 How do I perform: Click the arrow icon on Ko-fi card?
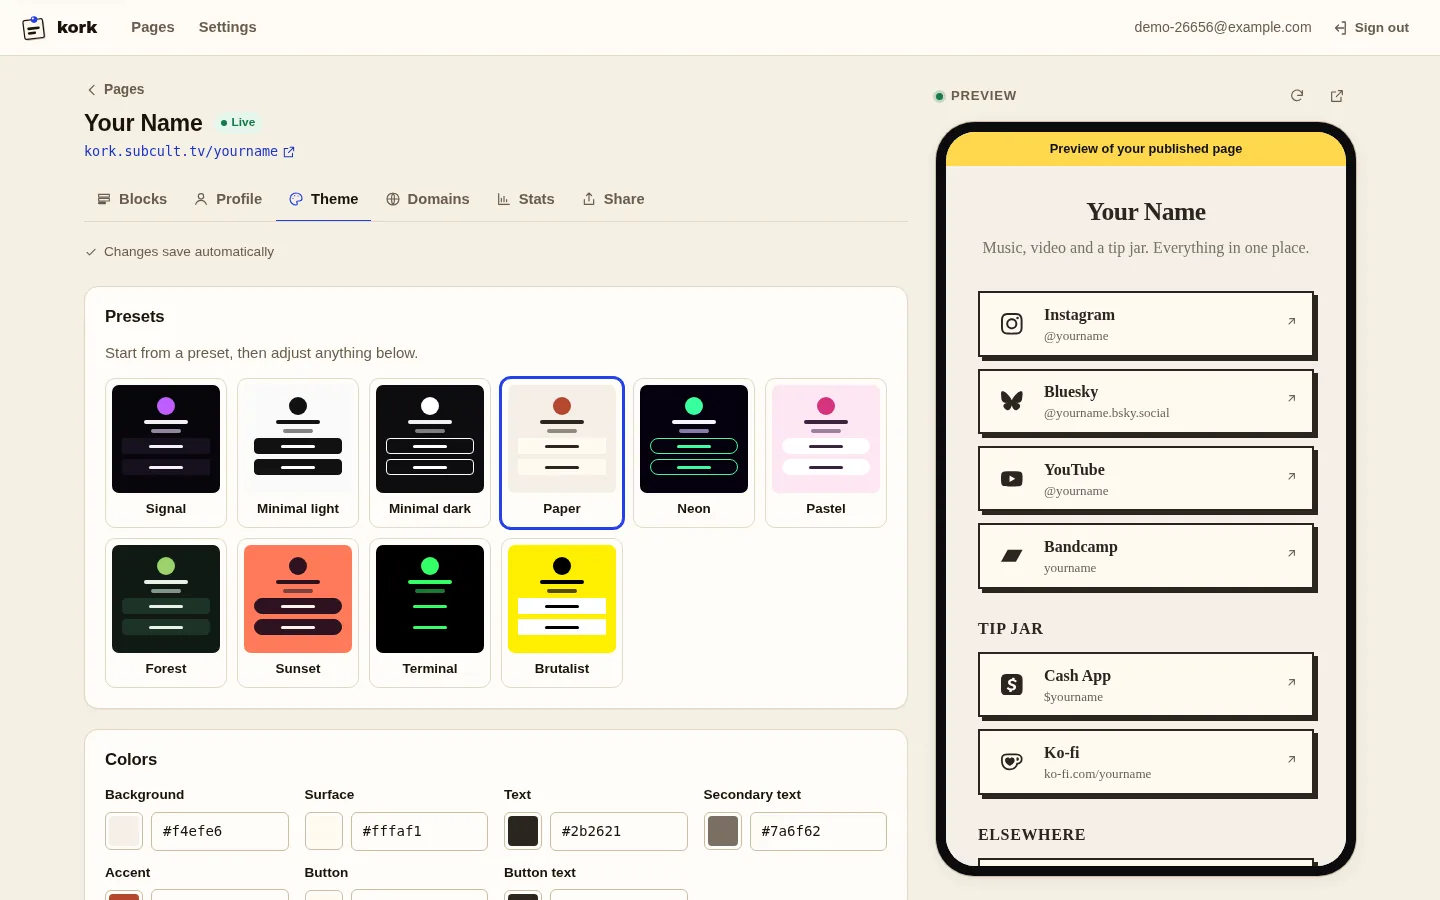(1291, 759)
